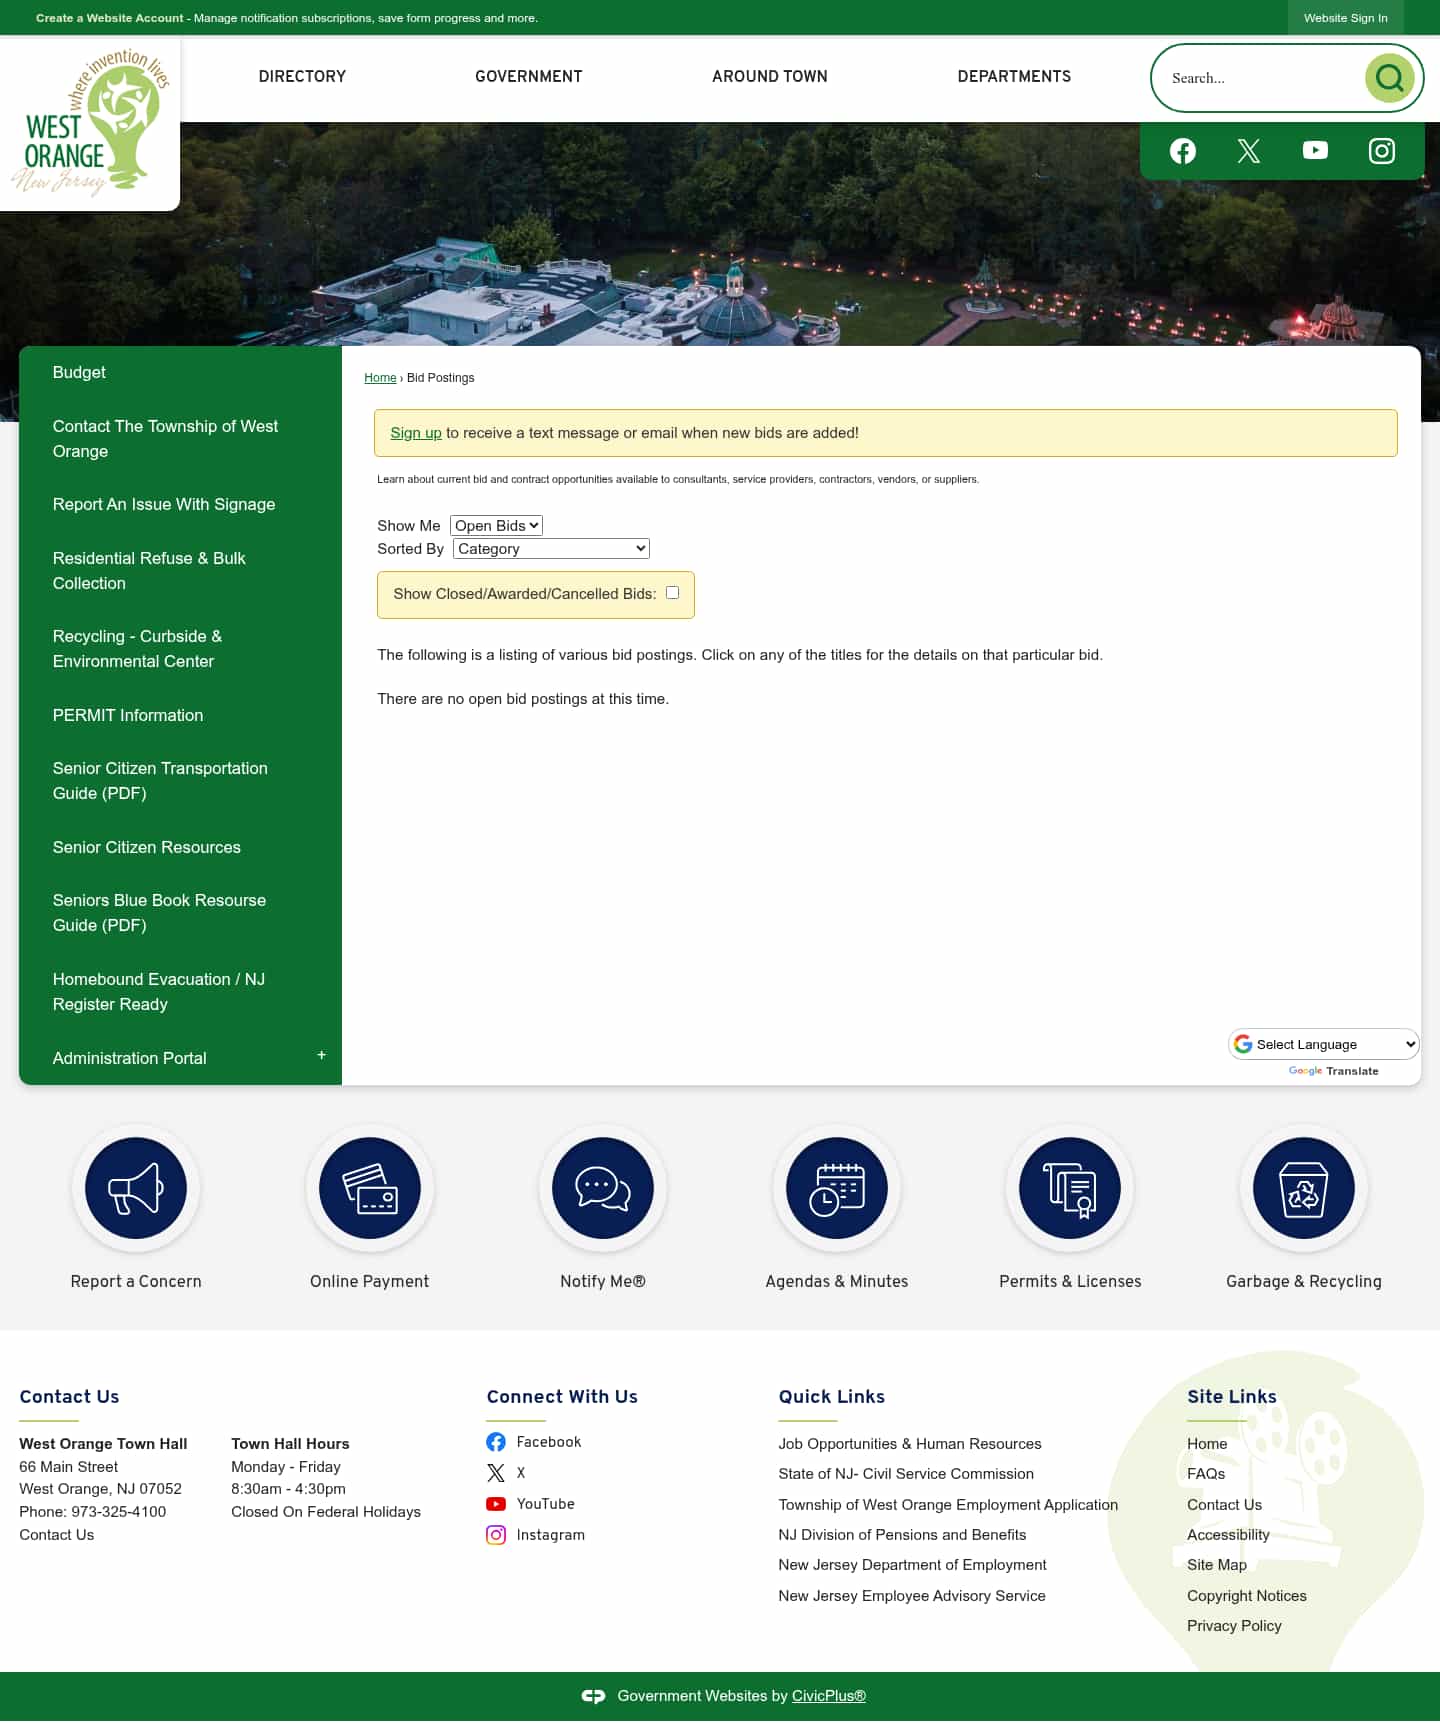Click the Google Translate attribution link

point(1333,1071)
